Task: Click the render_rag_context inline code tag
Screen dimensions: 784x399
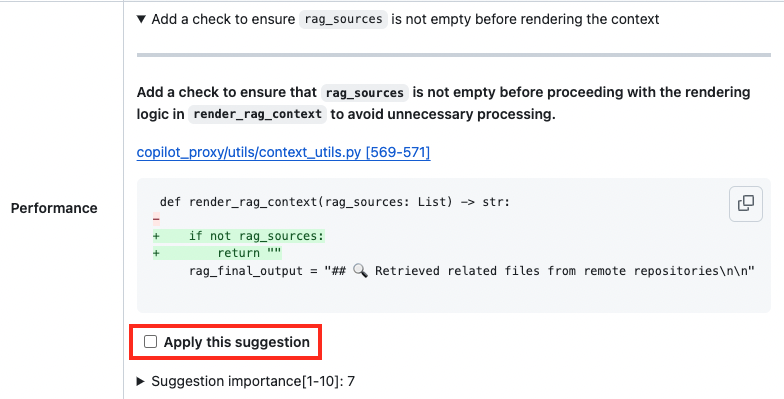Action: coord(257,114)
